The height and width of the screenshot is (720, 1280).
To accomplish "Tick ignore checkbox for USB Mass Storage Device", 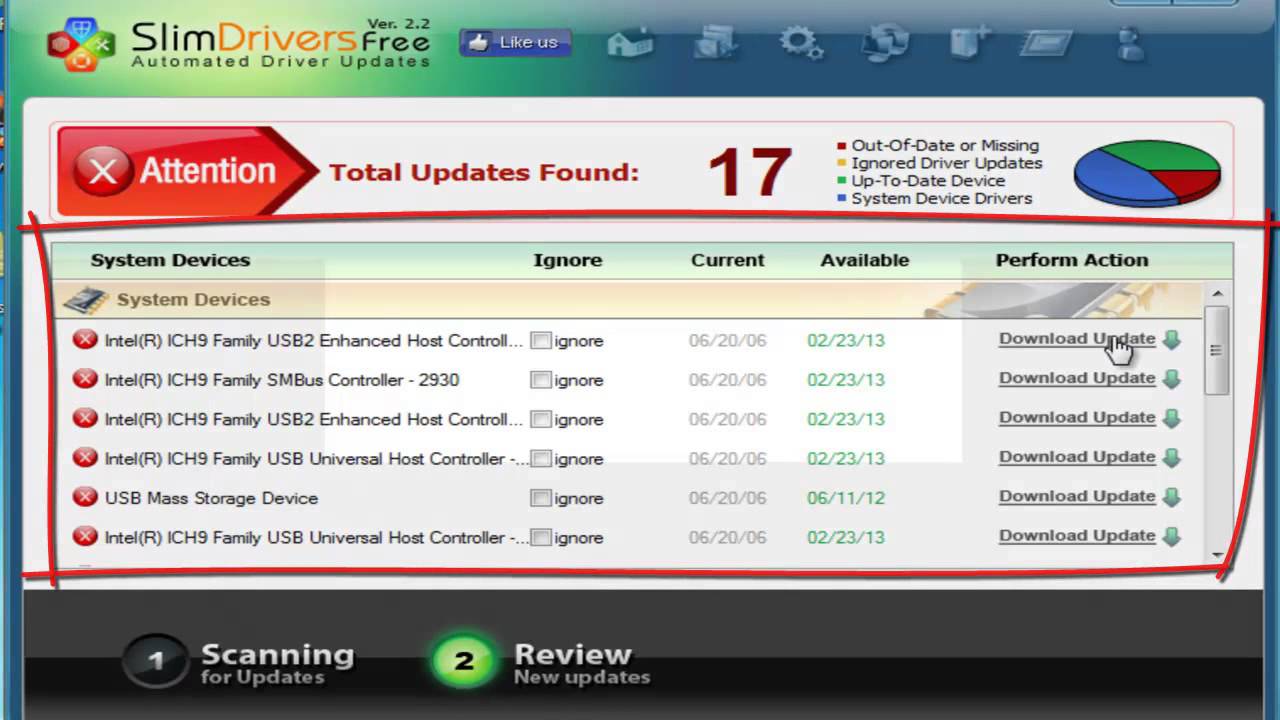I will [x=541, y=498].
